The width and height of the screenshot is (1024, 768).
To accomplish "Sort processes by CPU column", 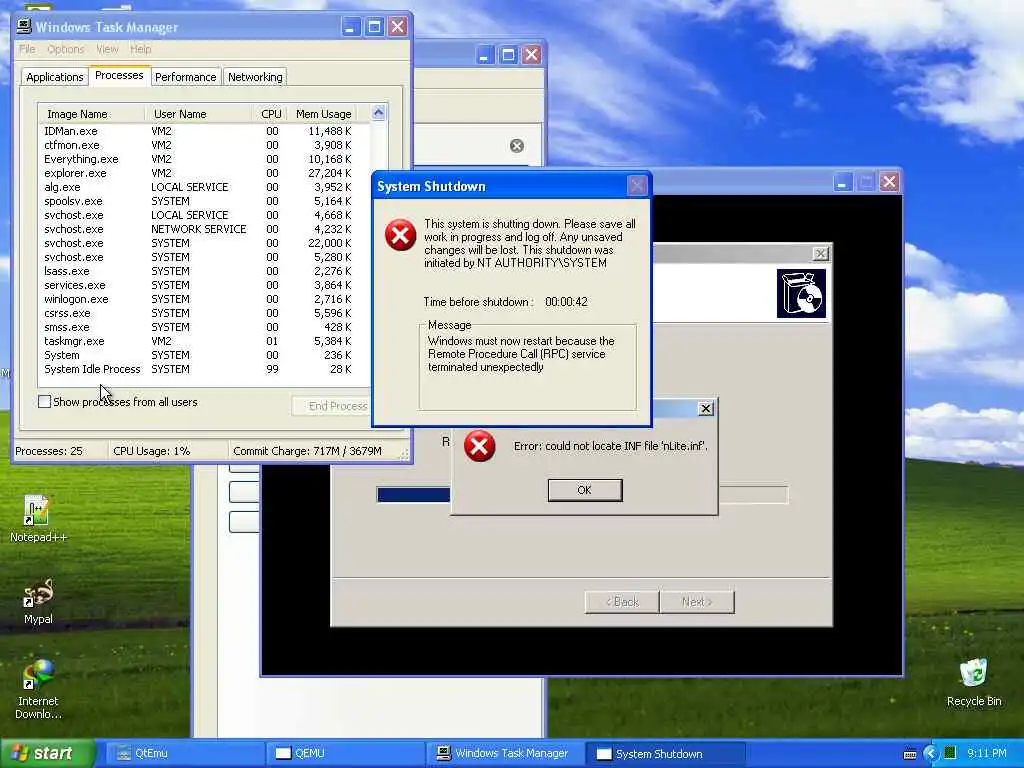I will click(270, 114).
